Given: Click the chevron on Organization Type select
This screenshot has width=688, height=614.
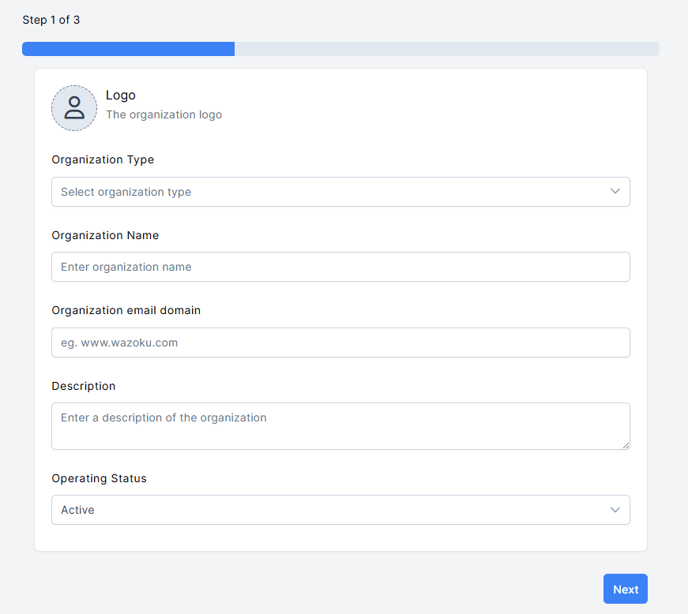Looking at the screenshot, I should (x=615, y=191).
